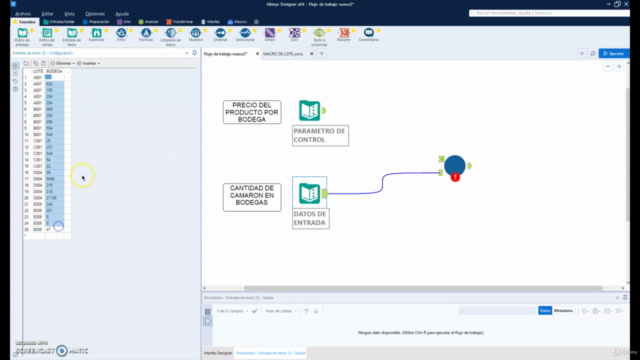Image resolution: width=640 pixels, height=360 pixels.
Task: Open the copy results dropdown icon
Action: (x=585, y=311)
